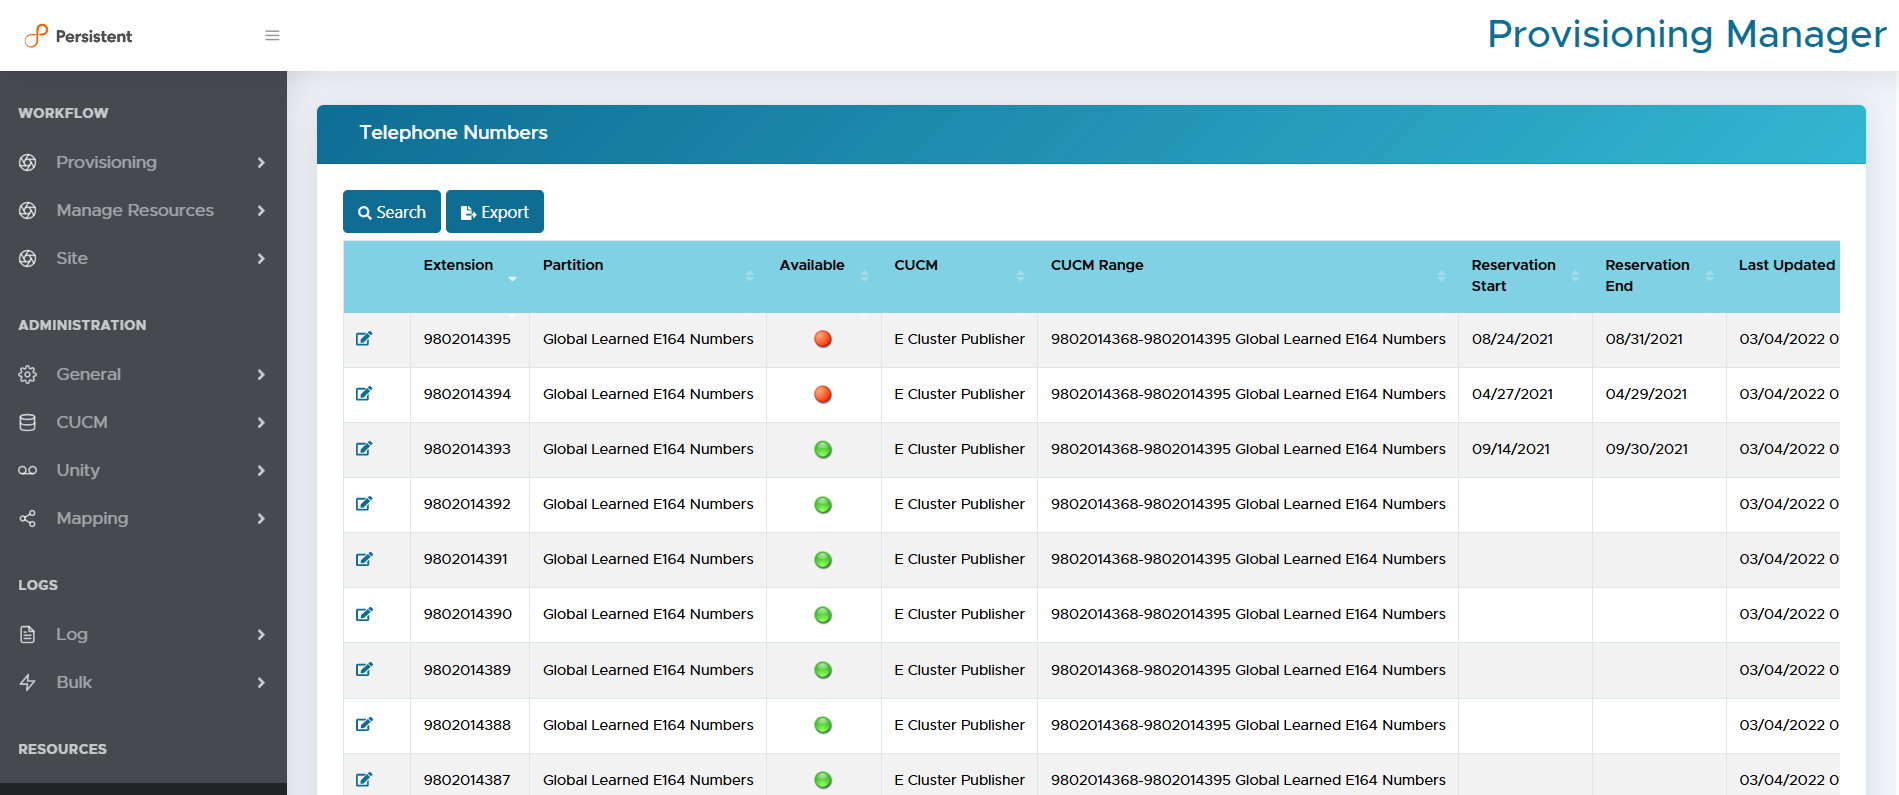1899x795 pixels.
Task: Click partition cell in 9802014389 row
Action: click(648, 670)
